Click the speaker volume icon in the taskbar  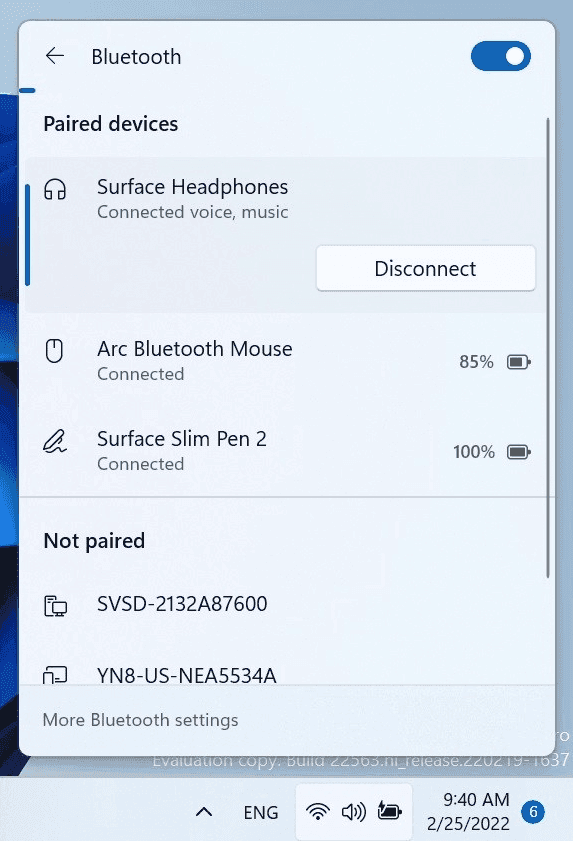[354, 812]
